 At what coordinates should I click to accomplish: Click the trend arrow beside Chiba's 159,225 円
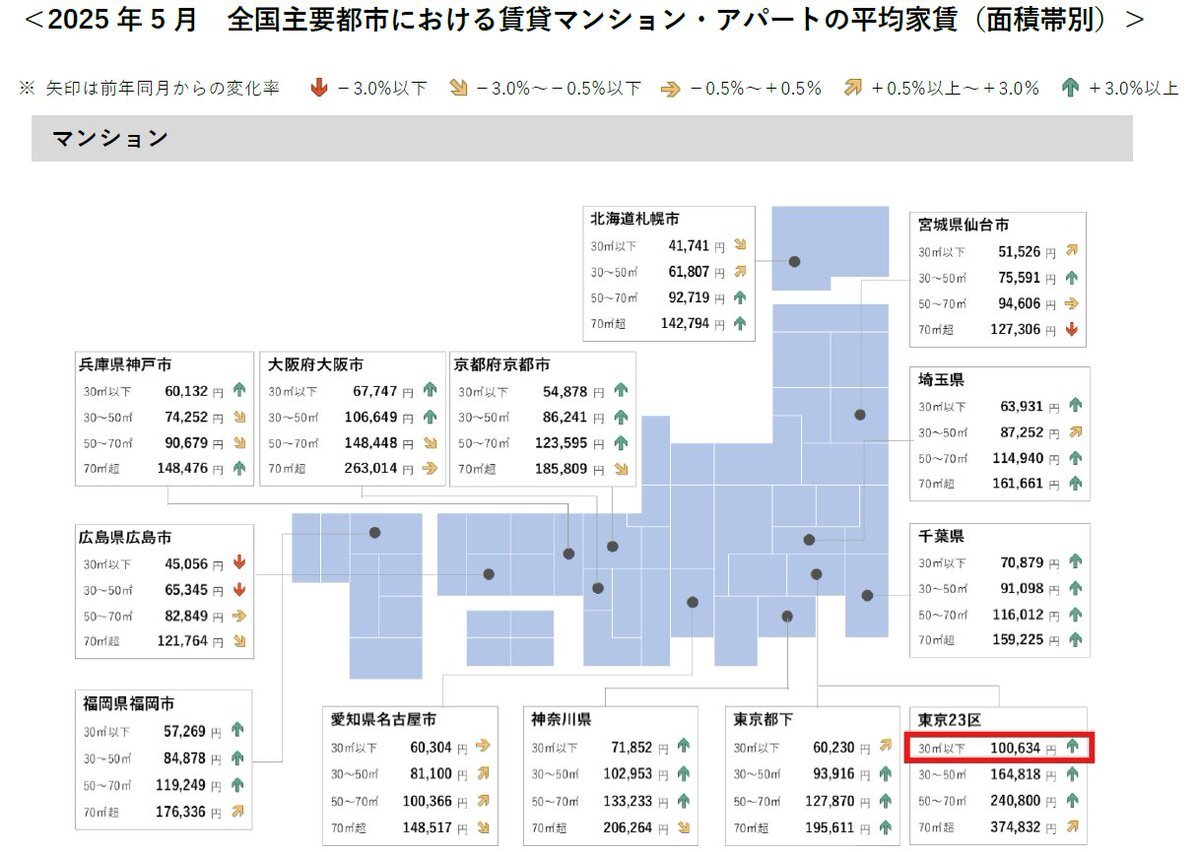1075,639
